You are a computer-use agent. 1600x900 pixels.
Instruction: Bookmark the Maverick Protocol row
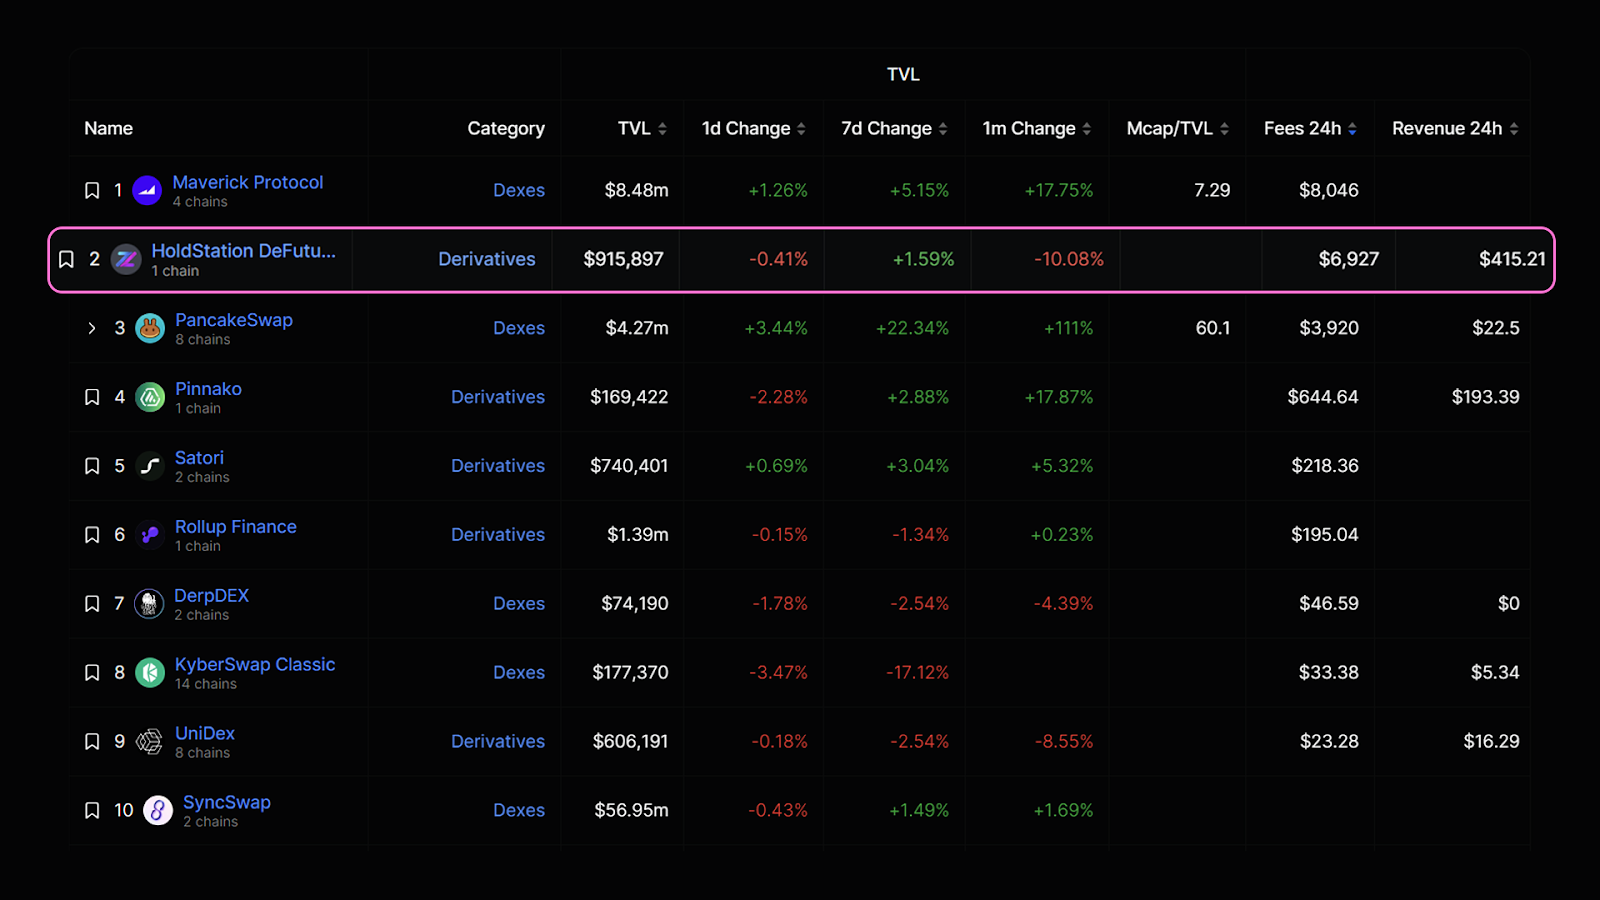click(x=92, y=190)
